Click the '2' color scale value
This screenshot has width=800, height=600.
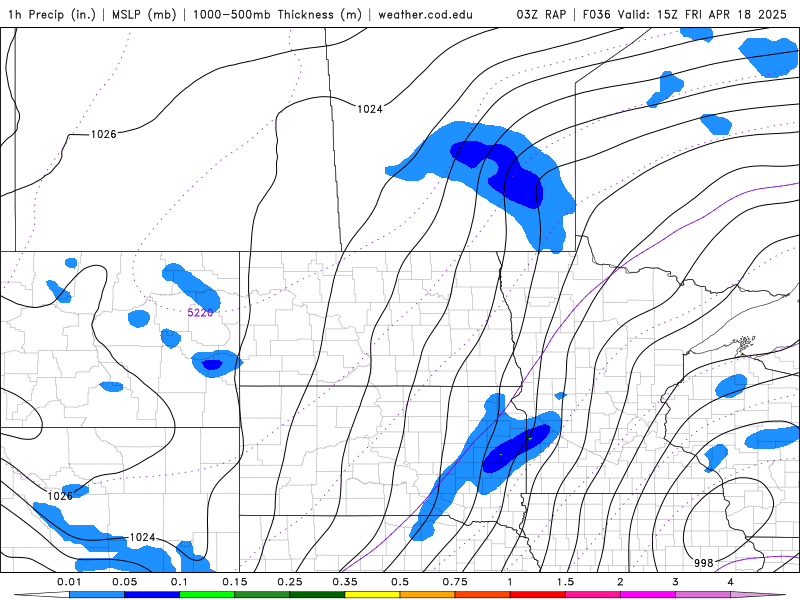coord(620,582)
